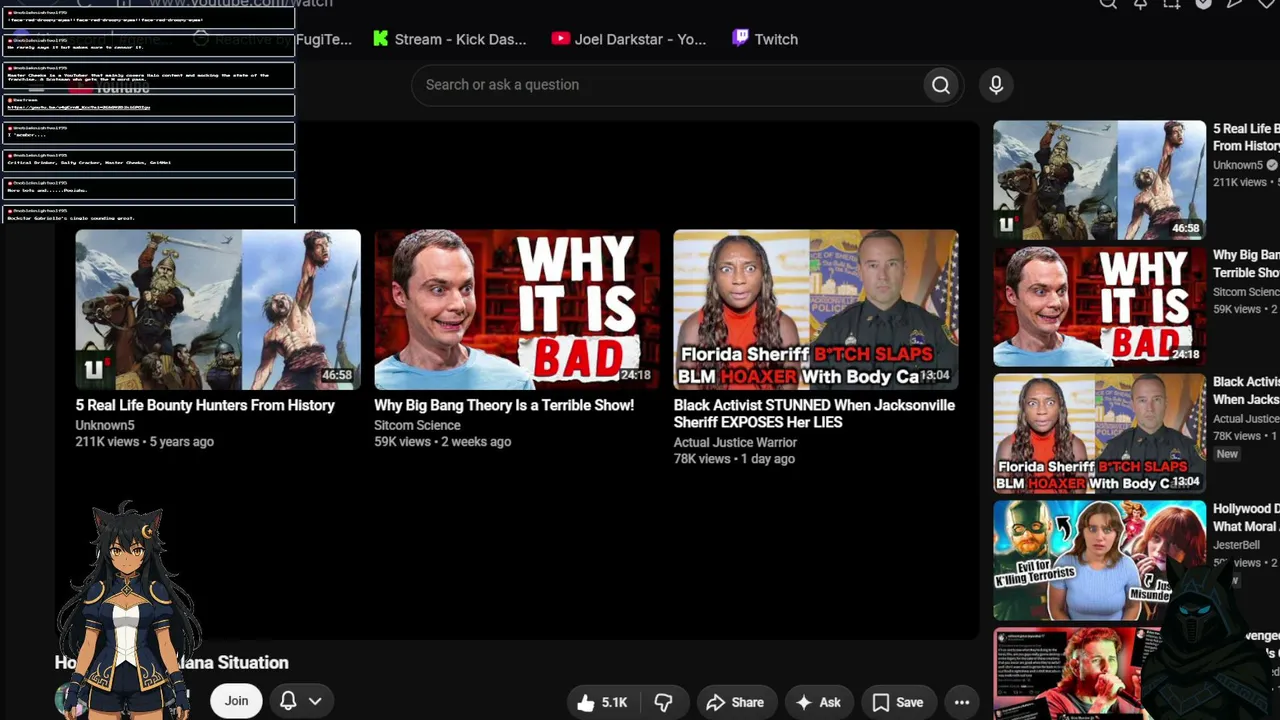The width and height of the screenshot is (1280, 720).
Task: Click the 46:58 duration badge on end-screen video
Action: point(337,376)
